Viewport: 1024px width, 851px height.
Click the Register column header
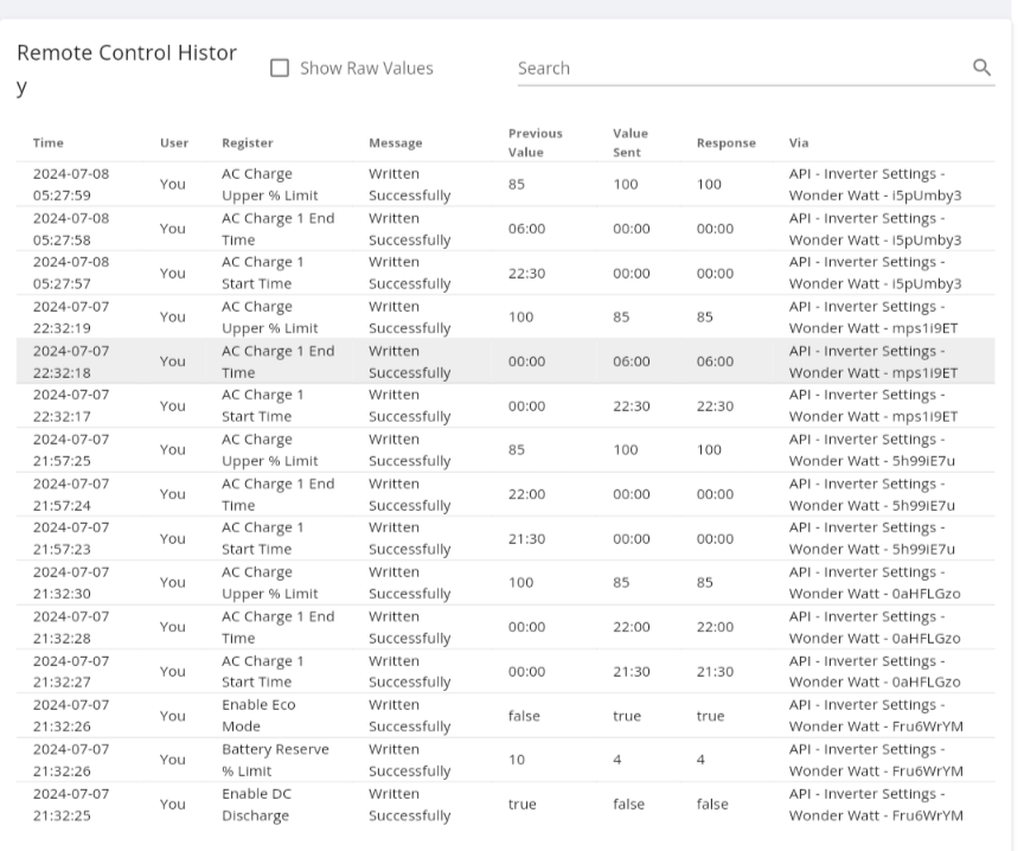pyautogui.click(x=247, y=143)
